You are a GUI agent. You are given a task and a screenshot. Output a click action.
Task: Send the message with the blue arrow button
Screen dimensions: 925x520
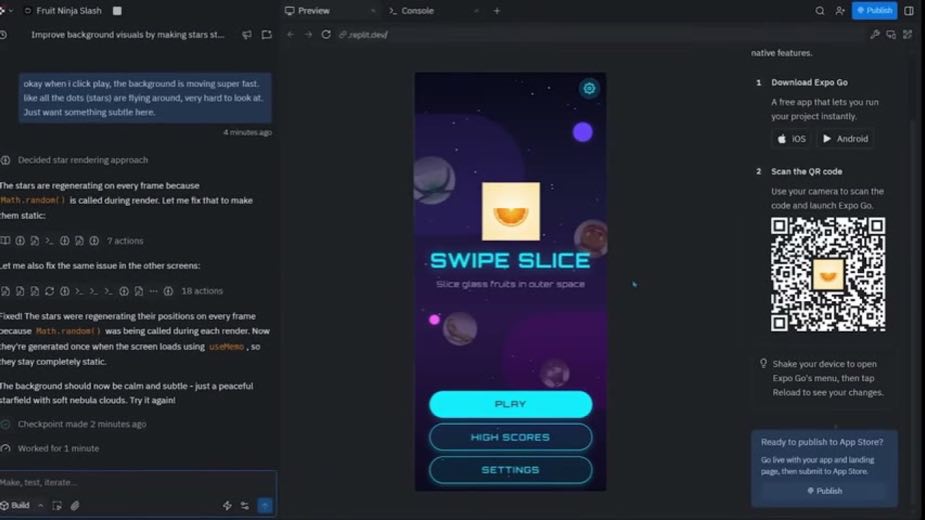tap(265, 506)
